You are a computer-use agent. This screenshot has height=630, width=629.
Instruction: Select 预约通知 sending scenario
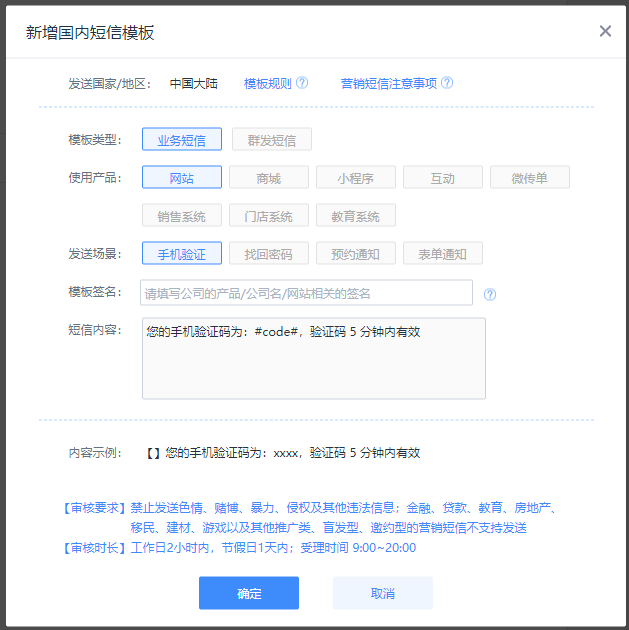click(x=355, y=254)
